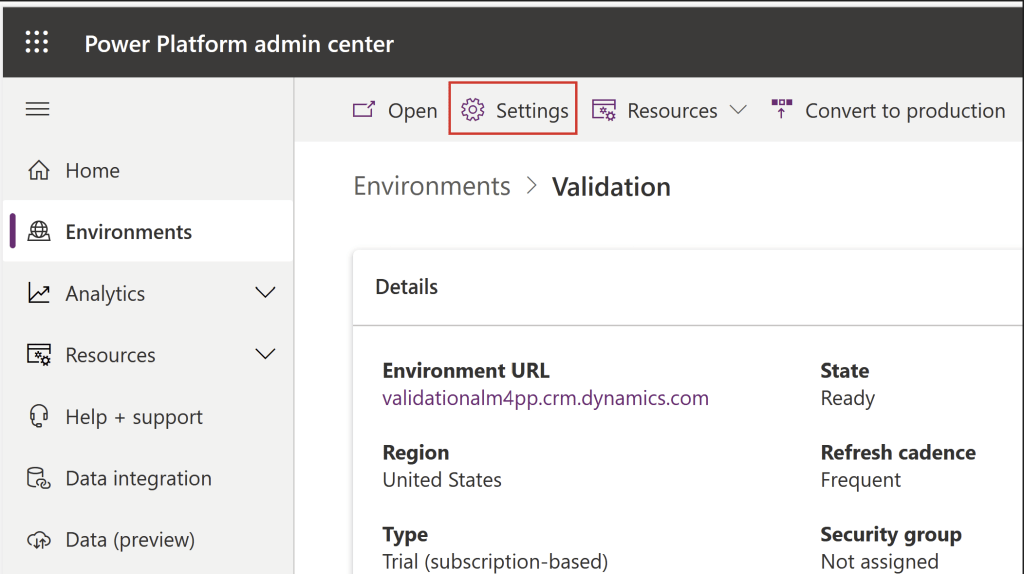This screenshot has width=1024, height=574.
Task: Click Convert to production label
Action: click(x=905, y=111)
